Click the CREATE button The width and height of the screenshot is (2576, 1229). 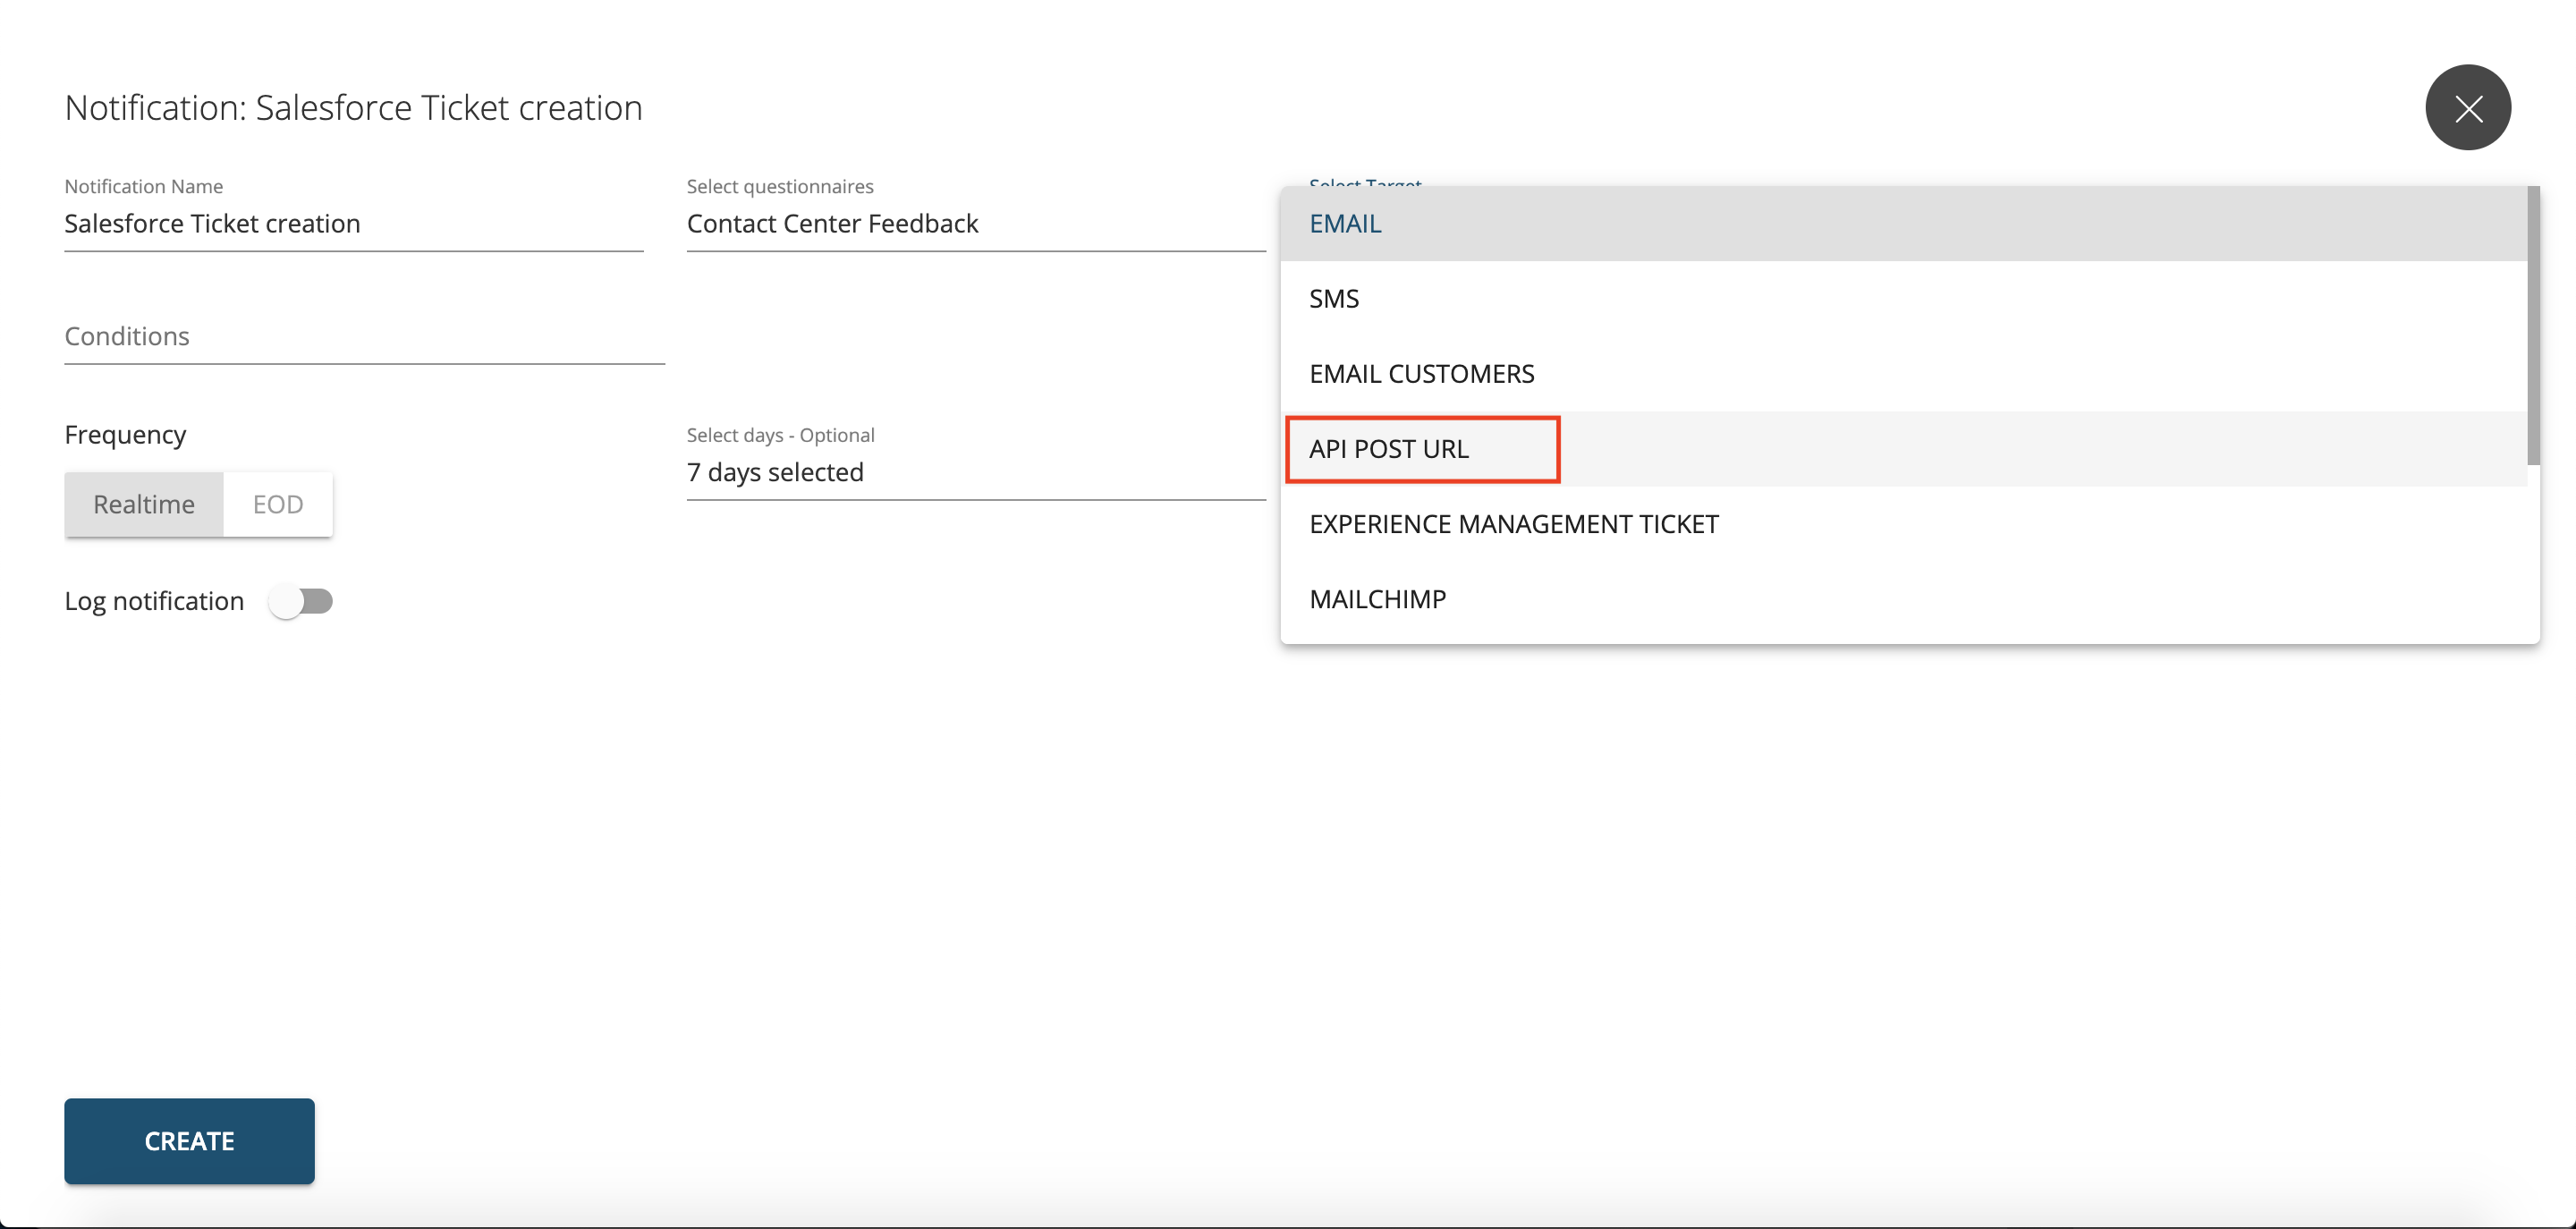click(189, 1141)
